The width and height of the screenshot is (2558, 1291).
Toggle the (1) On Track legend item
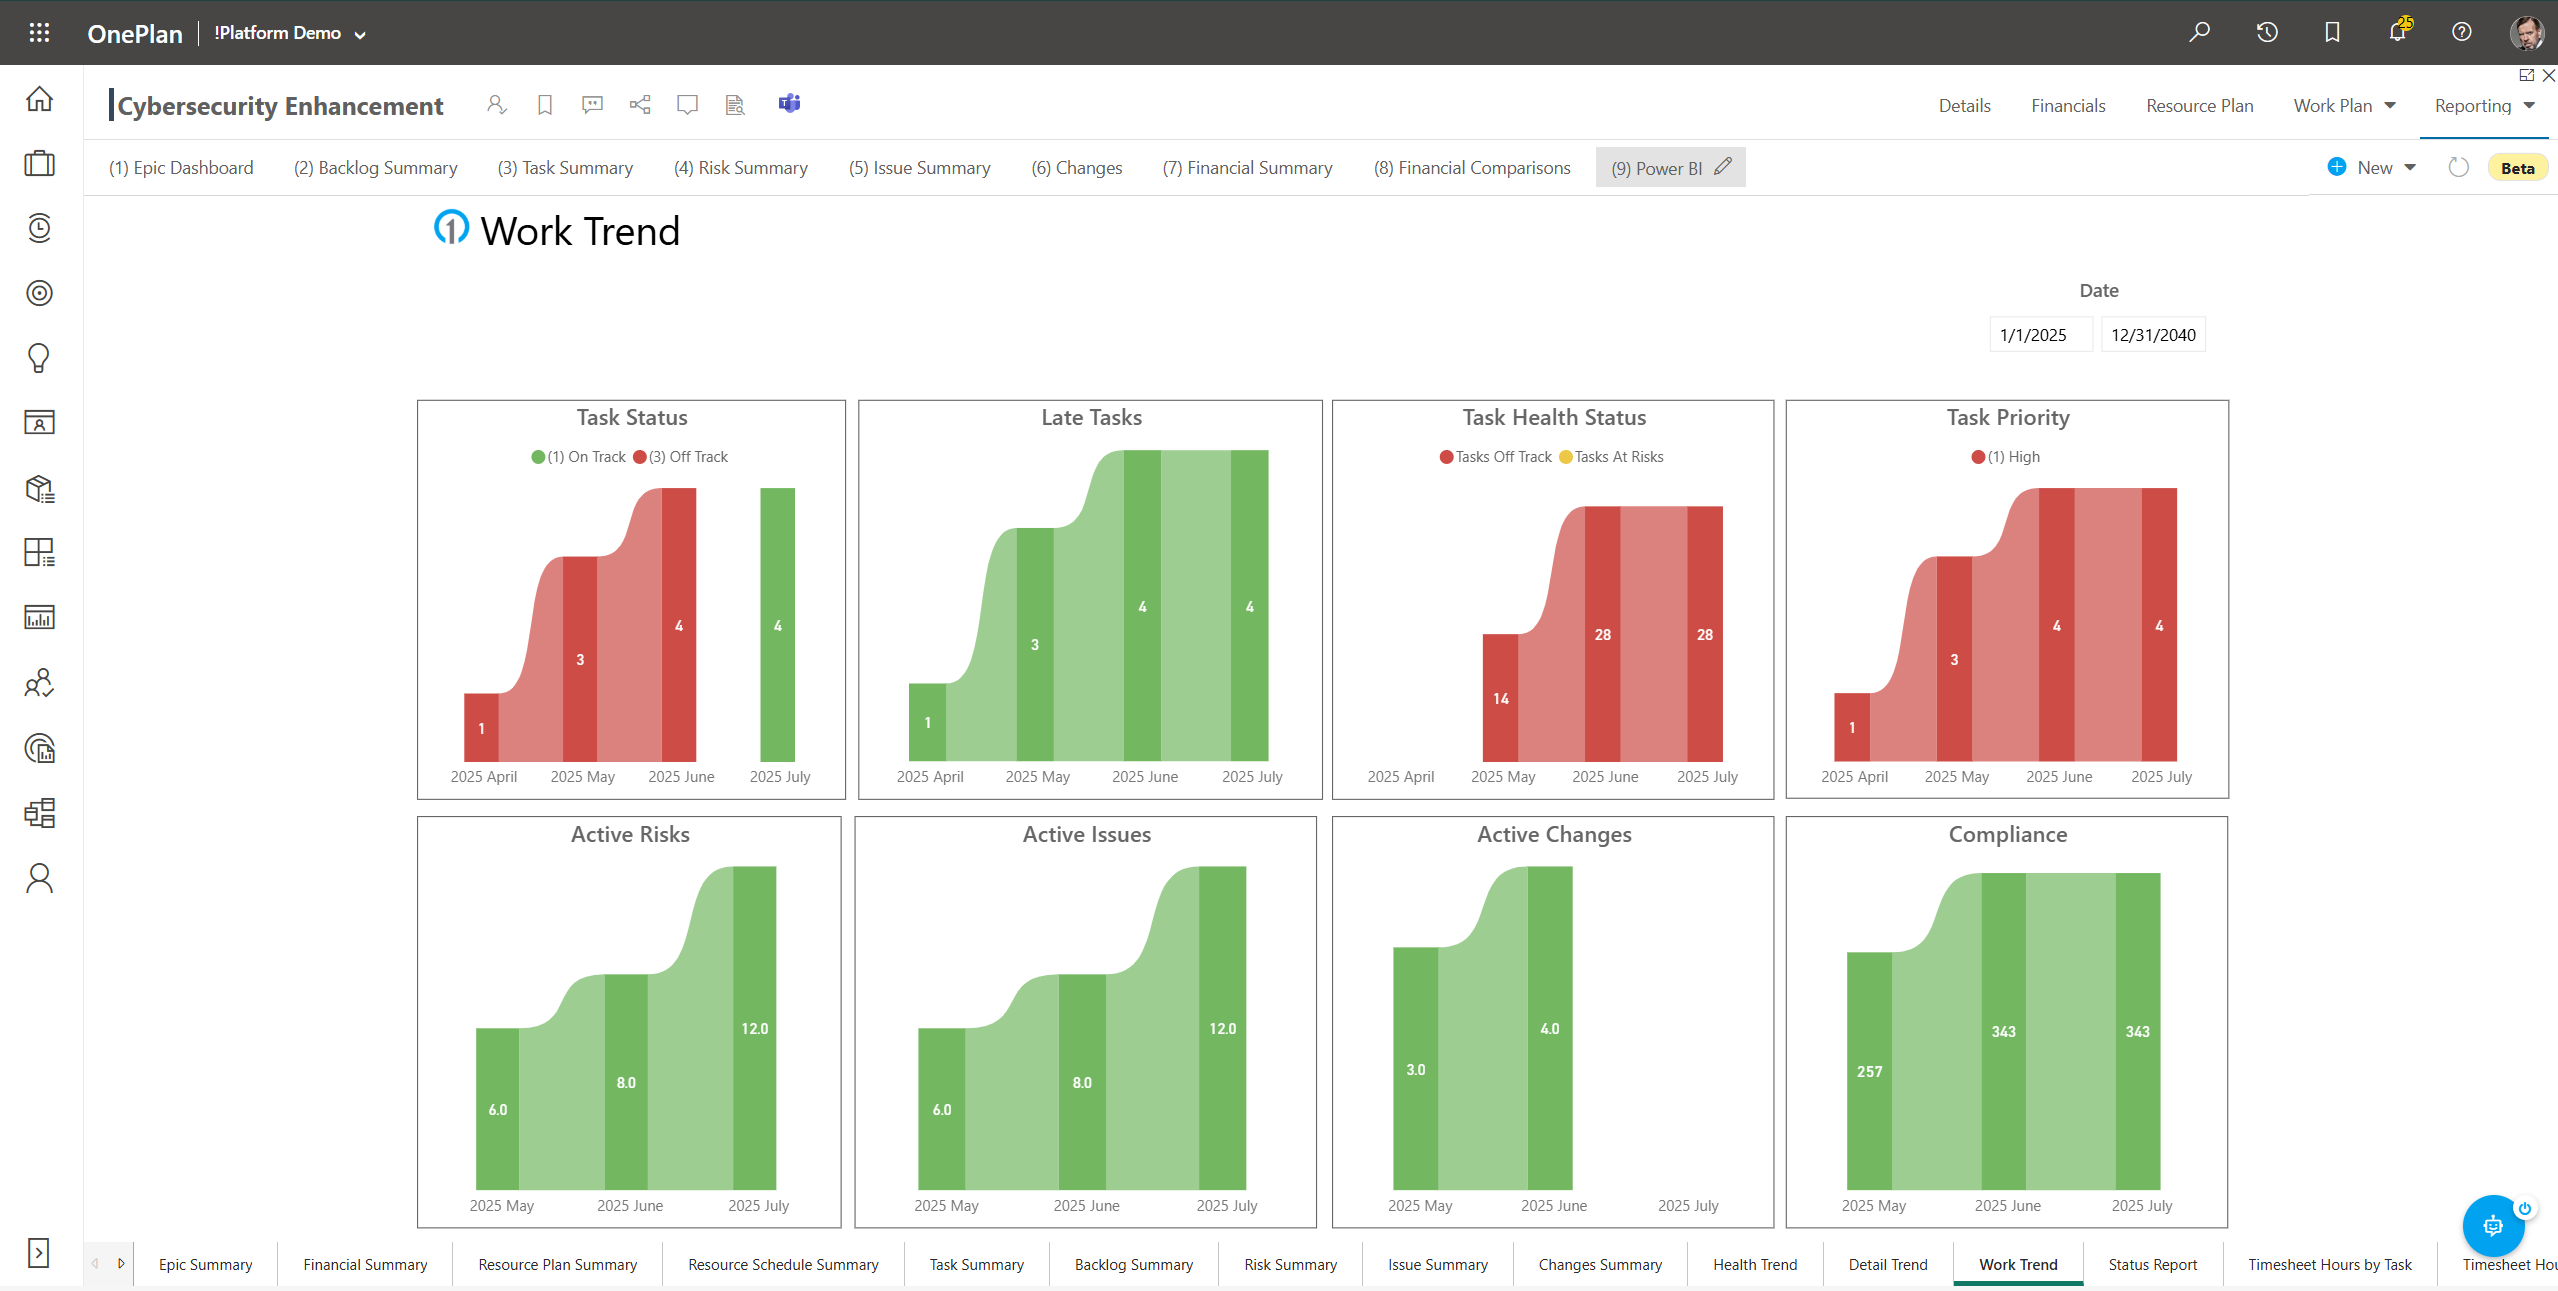tap(579, 457)
